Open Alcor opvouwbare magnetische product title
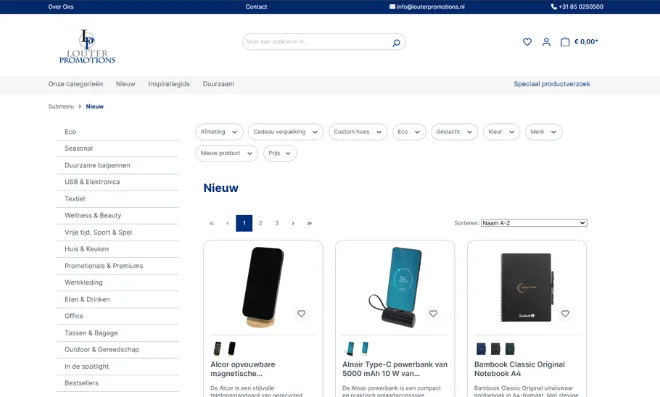The height and width of the screenshot is (397, 660). tap(243, 369)
